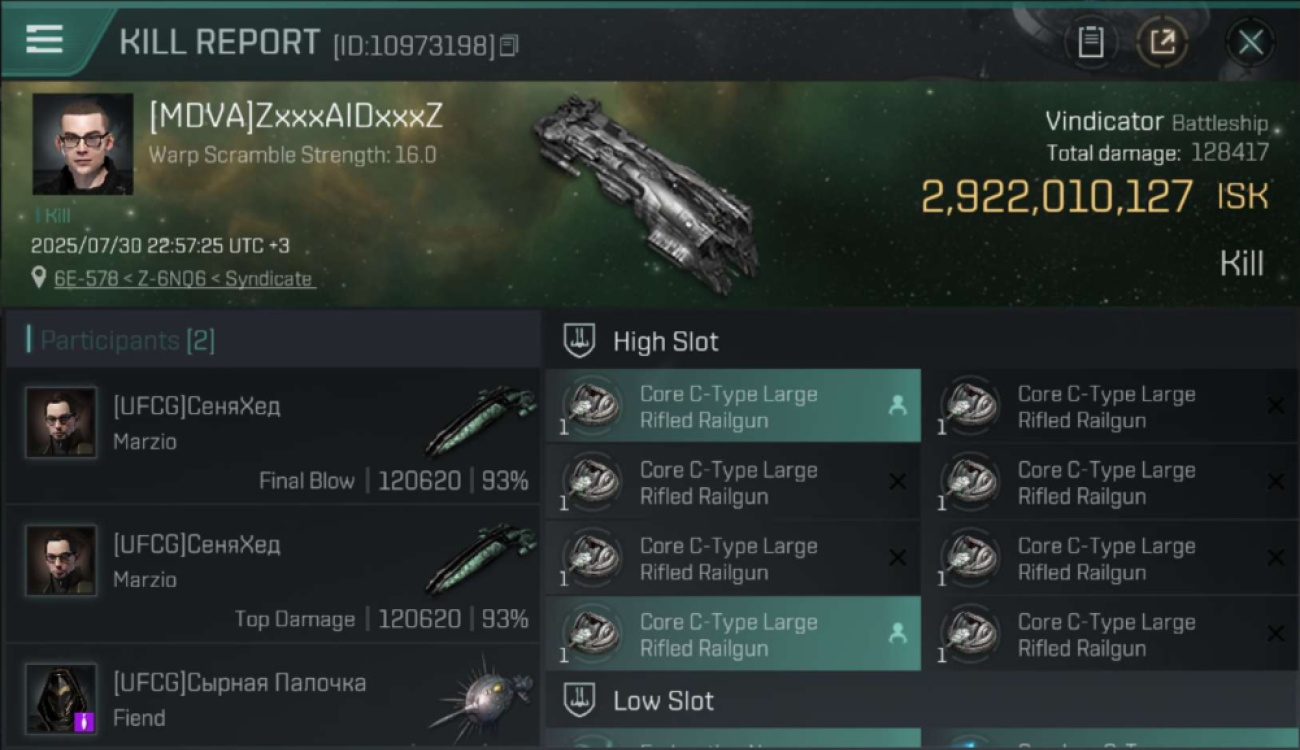Image resolution: width=1300 pixels, height=750 pixels.
Task: Open victim ZxxxAIDxxxZ's portrait
Action: 83,144
